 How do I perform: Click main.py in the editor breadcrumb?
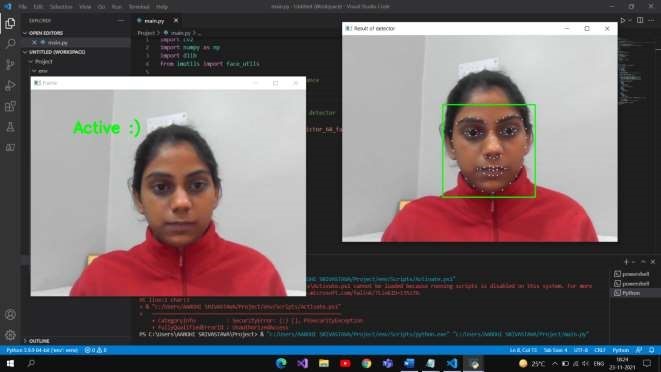(x=180, y=32)
